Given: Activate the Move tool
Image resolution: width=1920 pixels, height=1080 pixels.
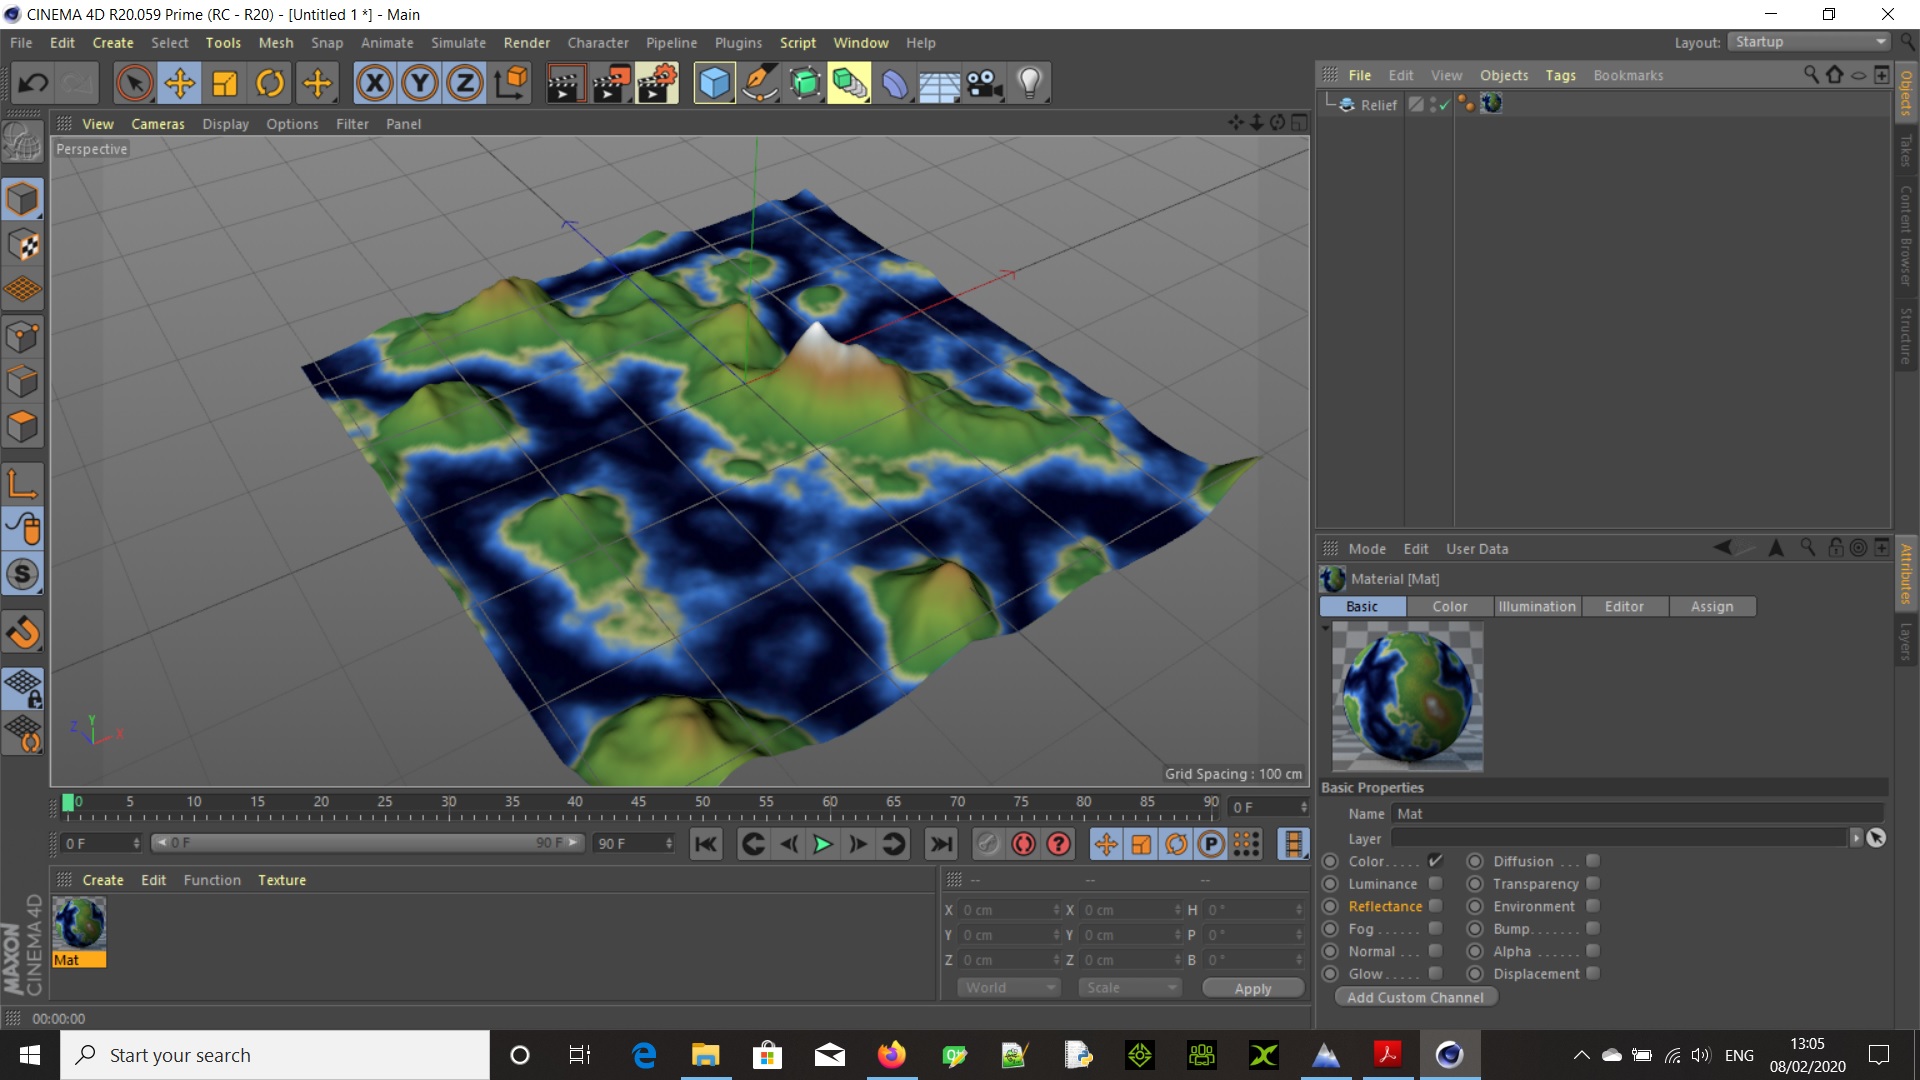Looking at the screenshot, I should tap(180, 83).
